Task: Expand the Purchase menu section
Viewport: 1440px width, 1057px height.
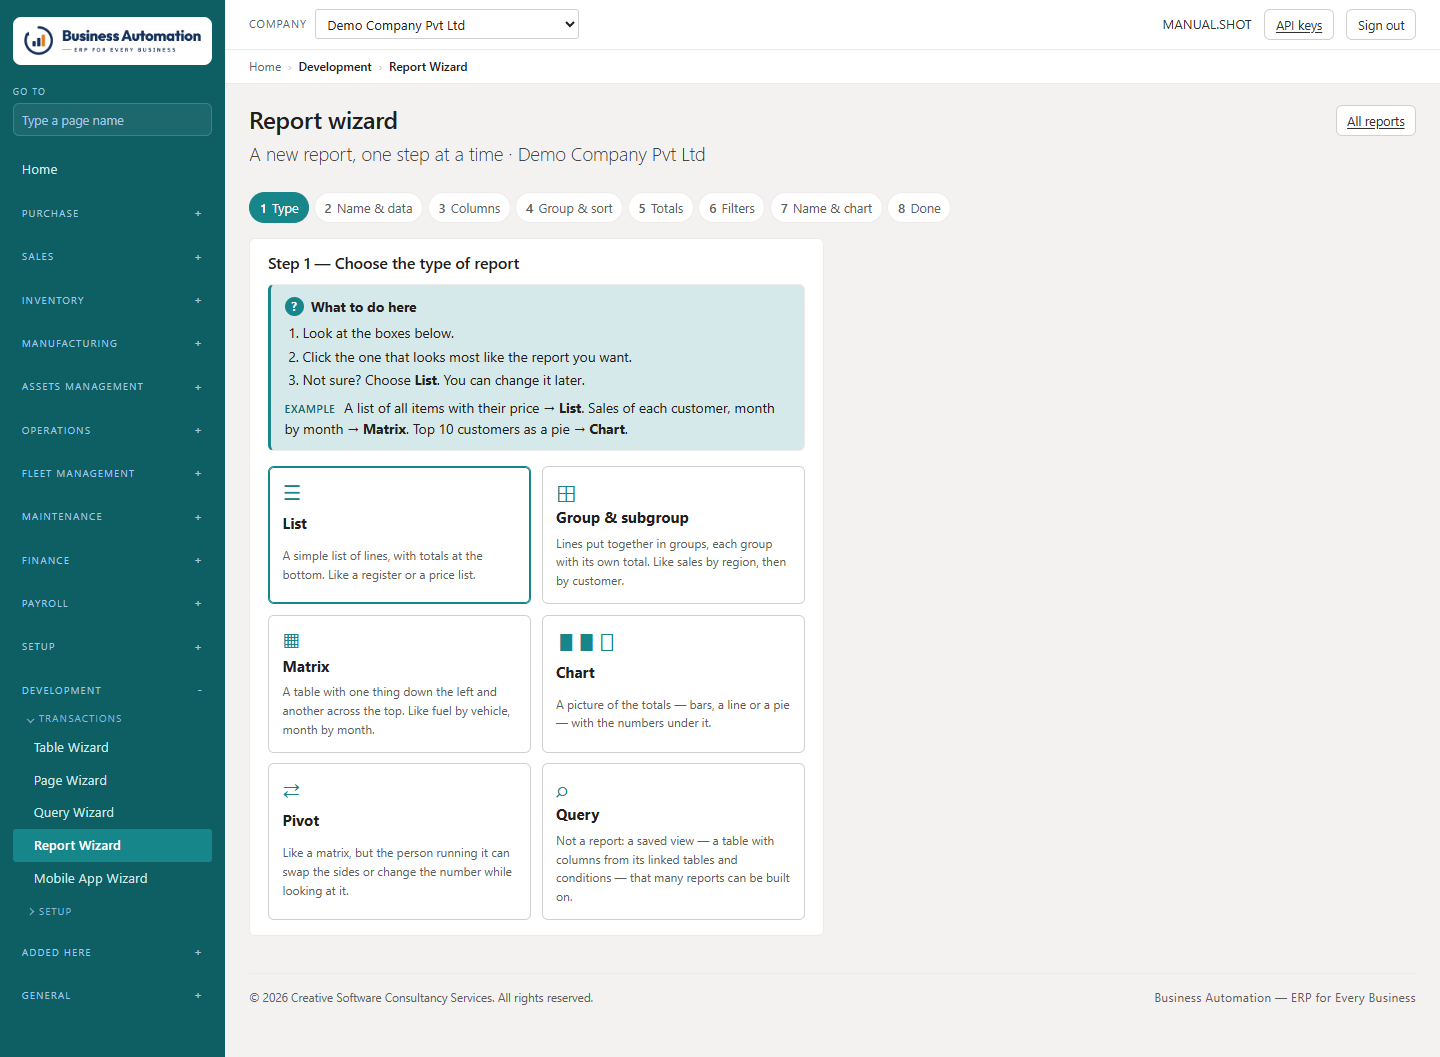Action: (x=112, y=214)
